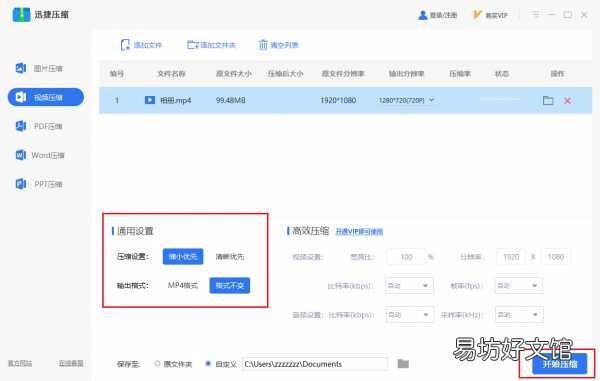Browse save folder icon next to path field
Viewport: 600px width, 381px height.
coord(403,363)
